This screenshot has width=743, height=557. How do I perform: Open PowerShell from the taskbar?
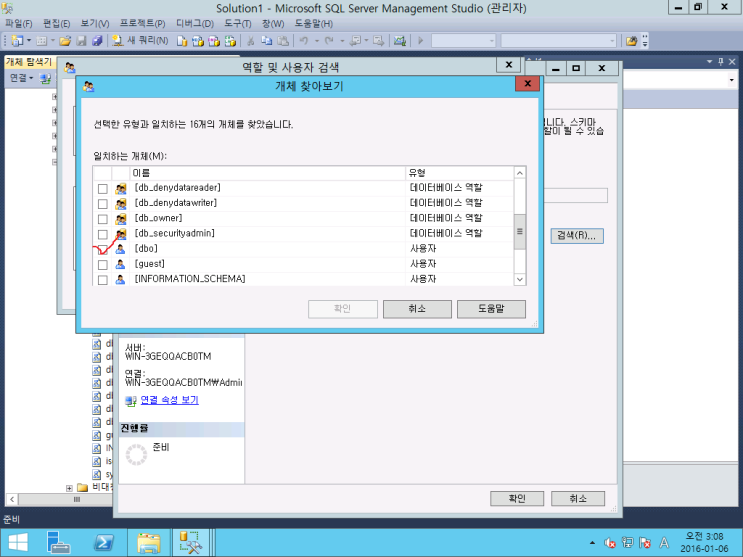coord(104,542)
